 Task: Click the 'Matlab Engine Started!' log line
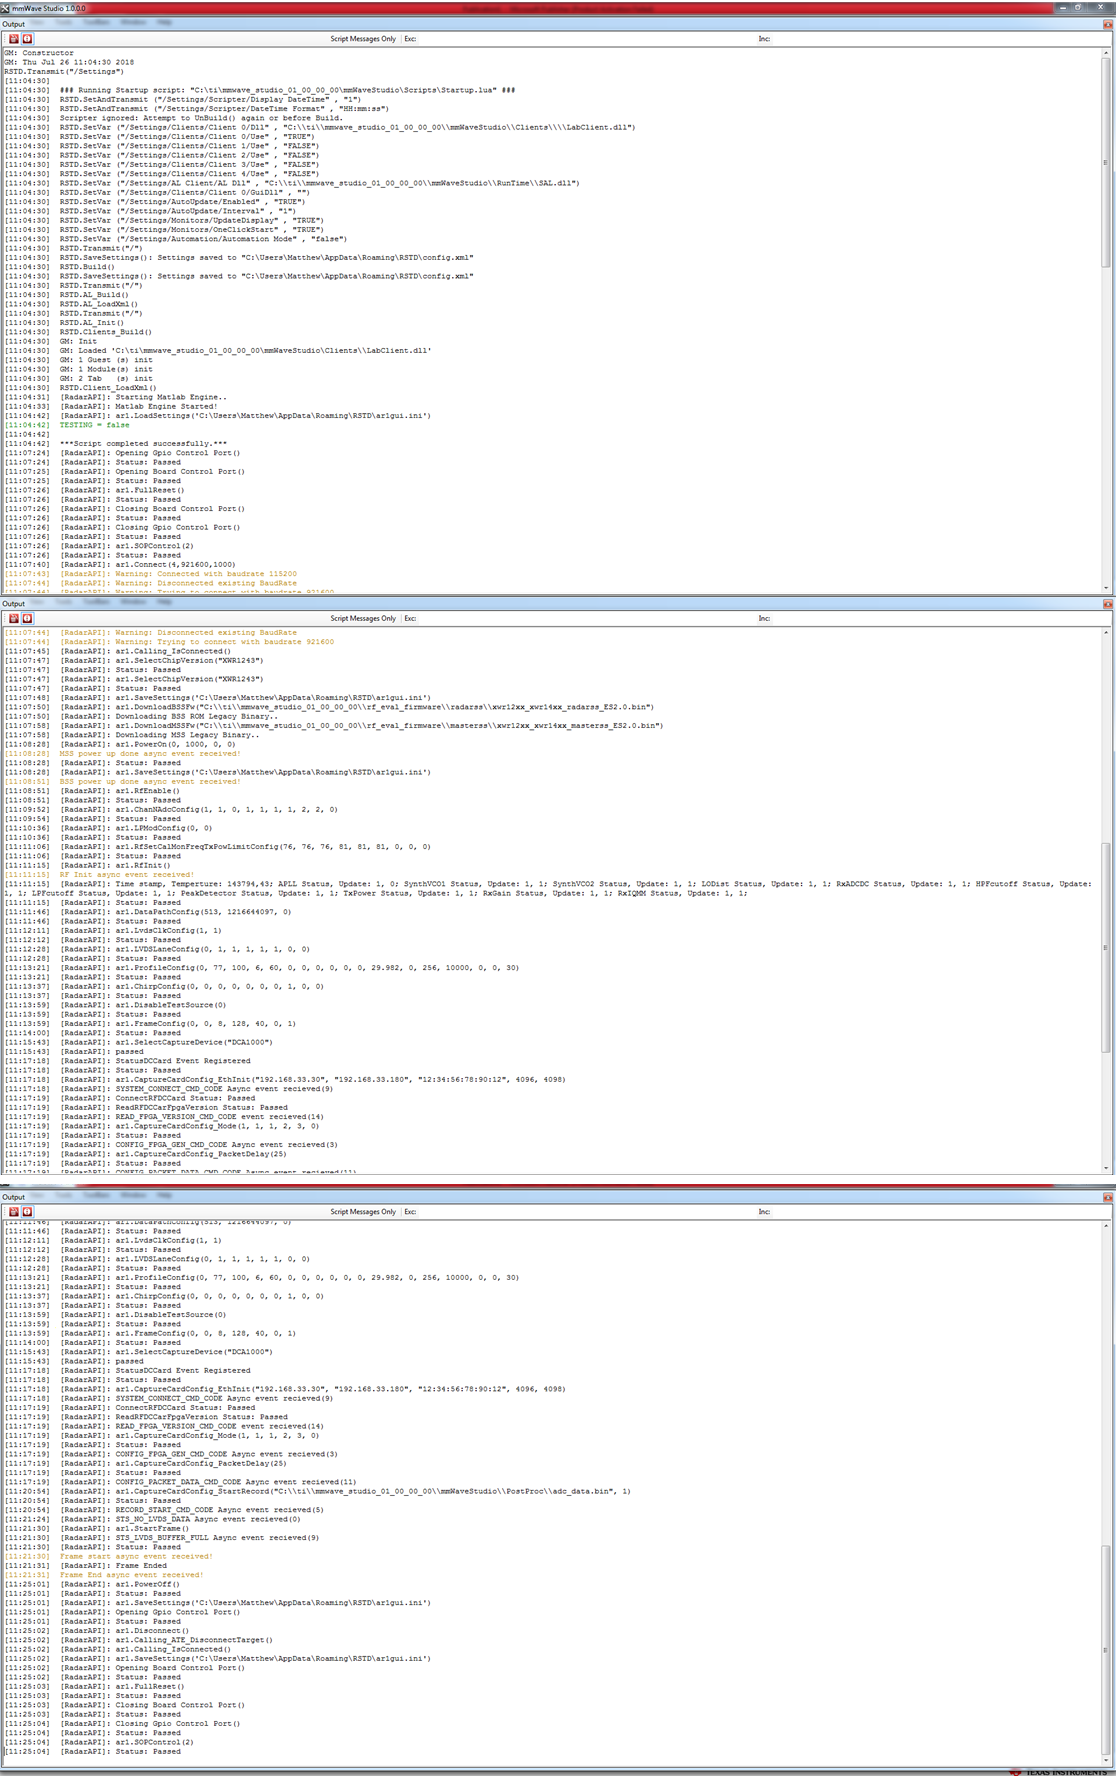[x=111, y=407]
